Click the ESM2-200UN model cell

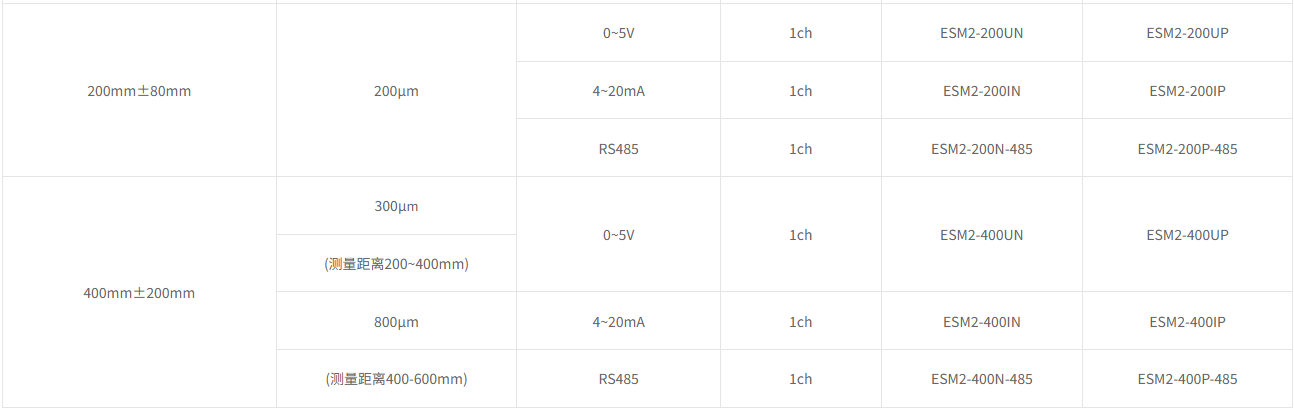click(981, 33)
